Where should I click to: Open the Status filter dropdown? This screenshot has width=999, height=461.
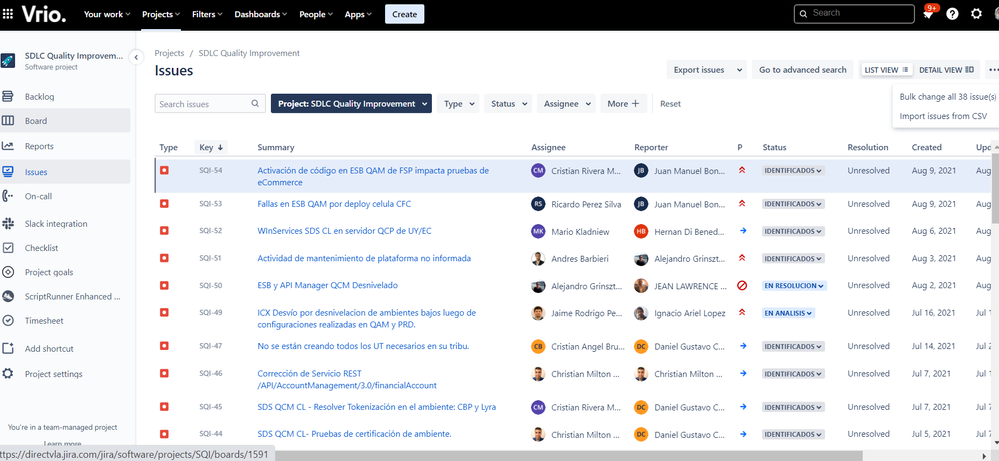pos(508,104)
